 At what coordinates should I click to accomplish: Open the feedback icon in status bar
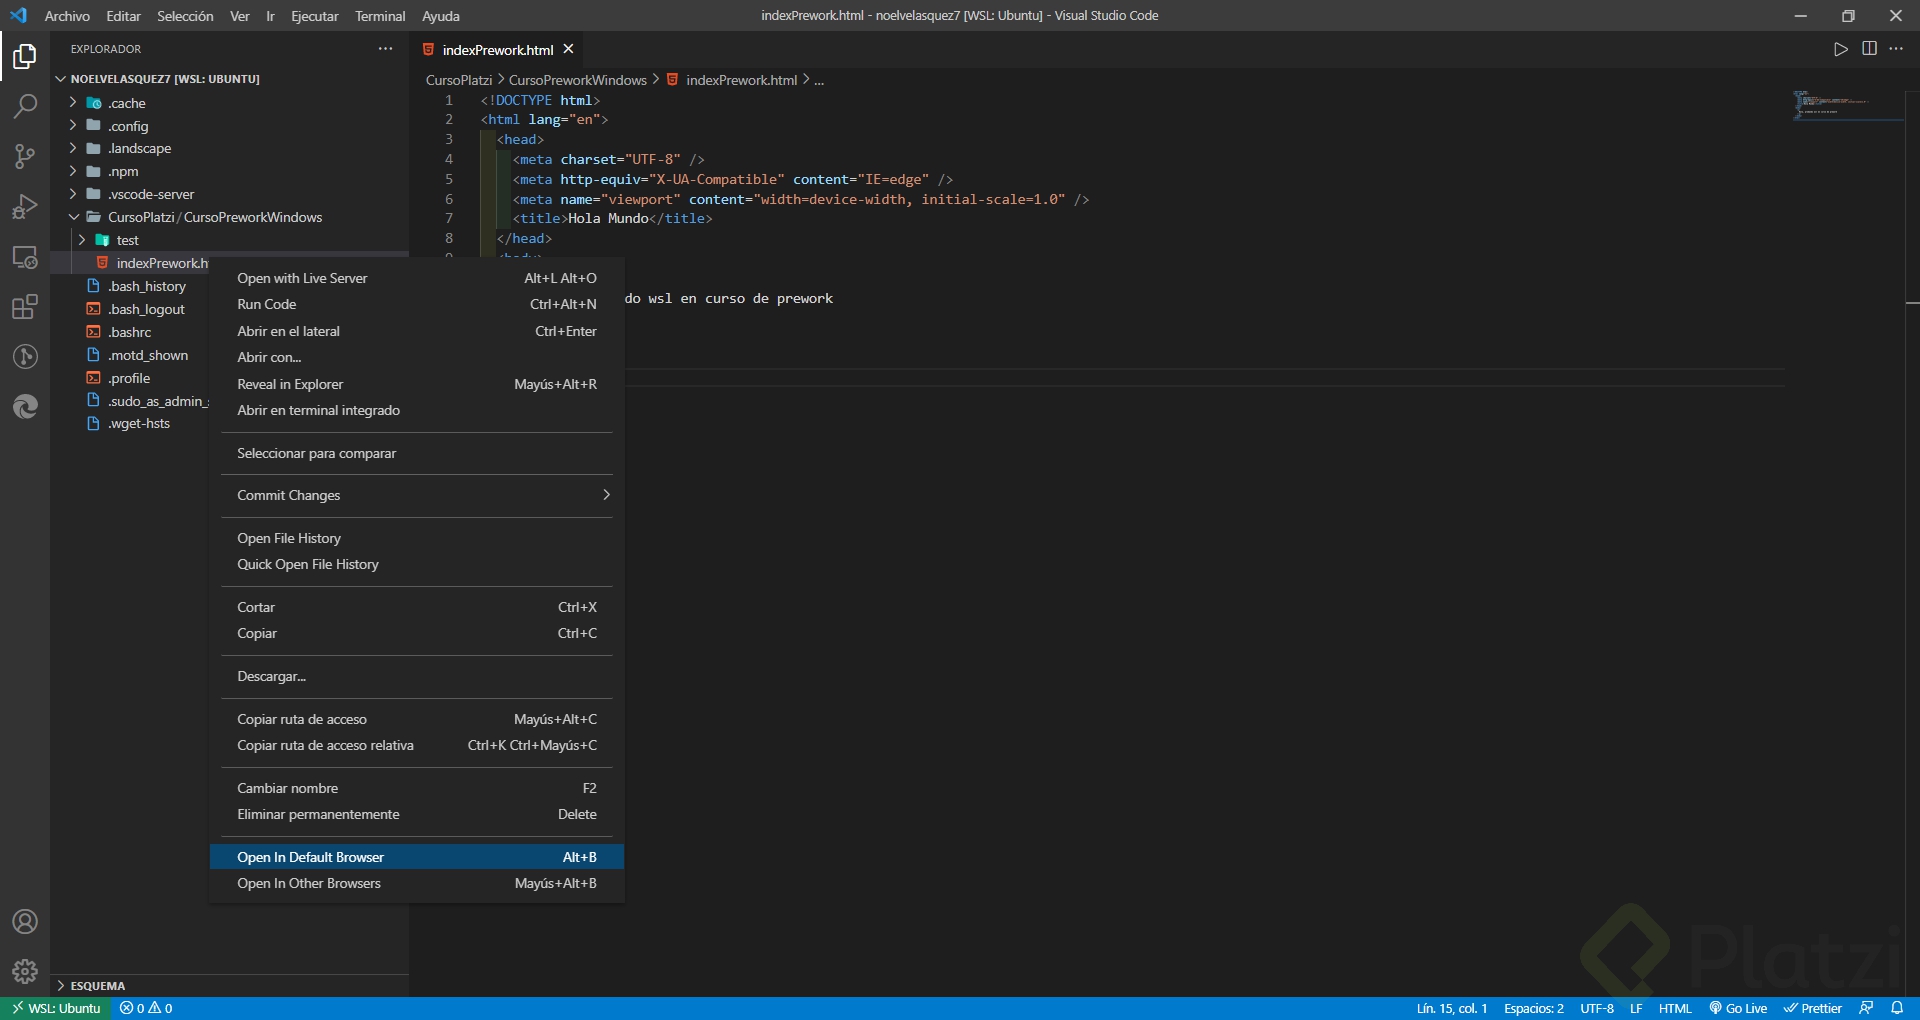(x=1866, y=1008)
